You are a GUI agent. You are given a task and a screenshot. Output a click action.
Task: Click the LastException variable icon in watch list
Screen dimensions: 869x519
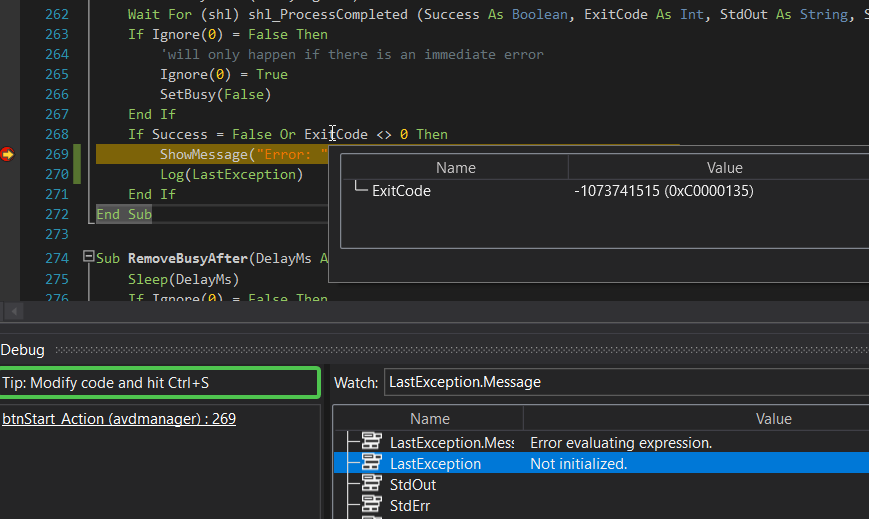click(372, 464)
